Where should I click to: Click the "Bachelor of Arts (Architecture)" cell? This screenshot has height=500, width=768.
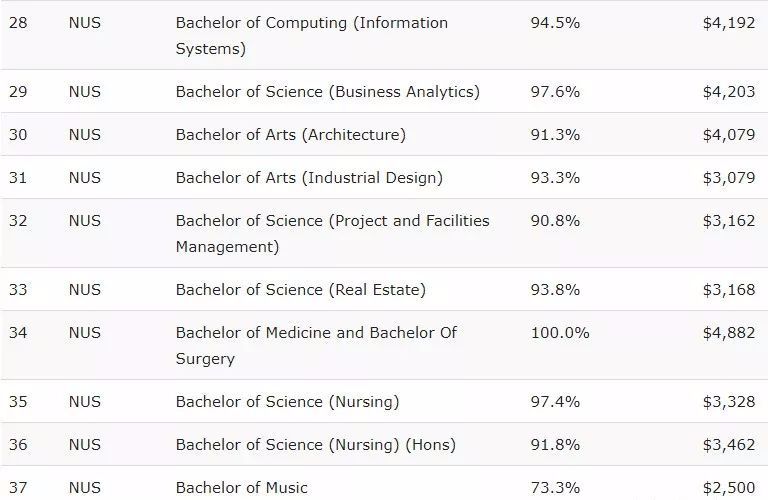pyautogui.click(x=290, y=135)
